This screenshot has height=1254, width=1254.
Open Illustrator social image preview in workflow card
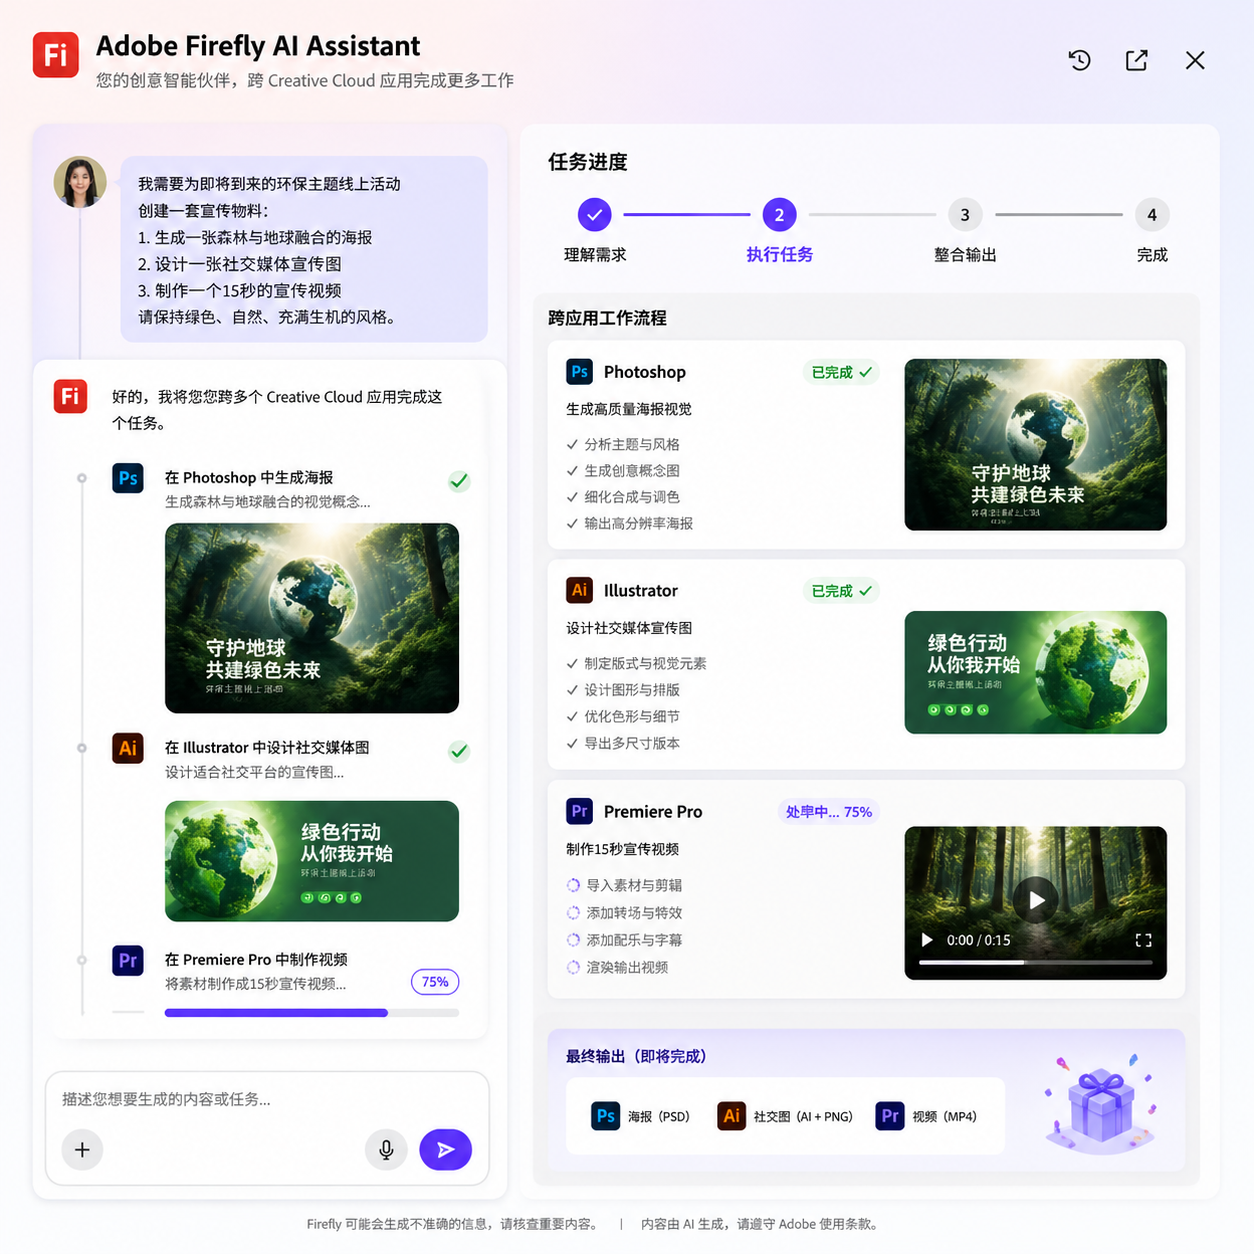click(x=1036, y=672)
